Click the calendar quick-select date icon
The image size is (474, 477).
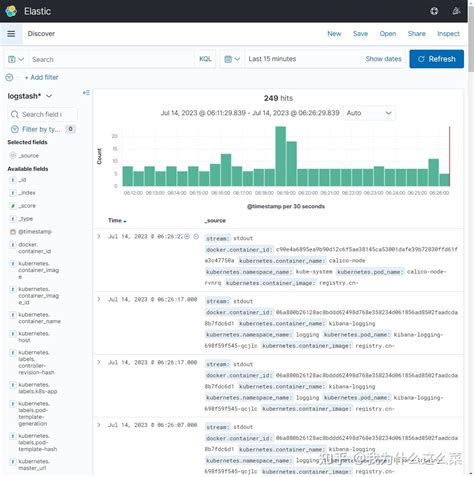[x=232, y=59]
